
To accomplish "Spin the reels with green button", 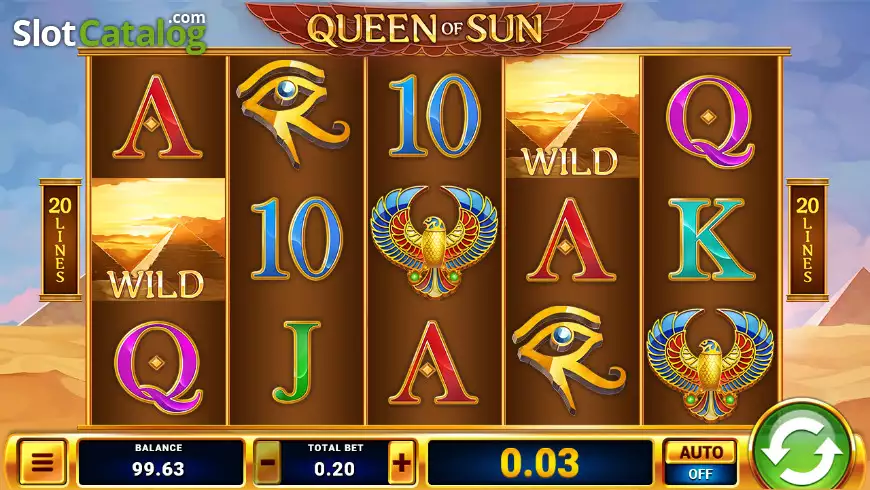I will [x=803, y=448].
